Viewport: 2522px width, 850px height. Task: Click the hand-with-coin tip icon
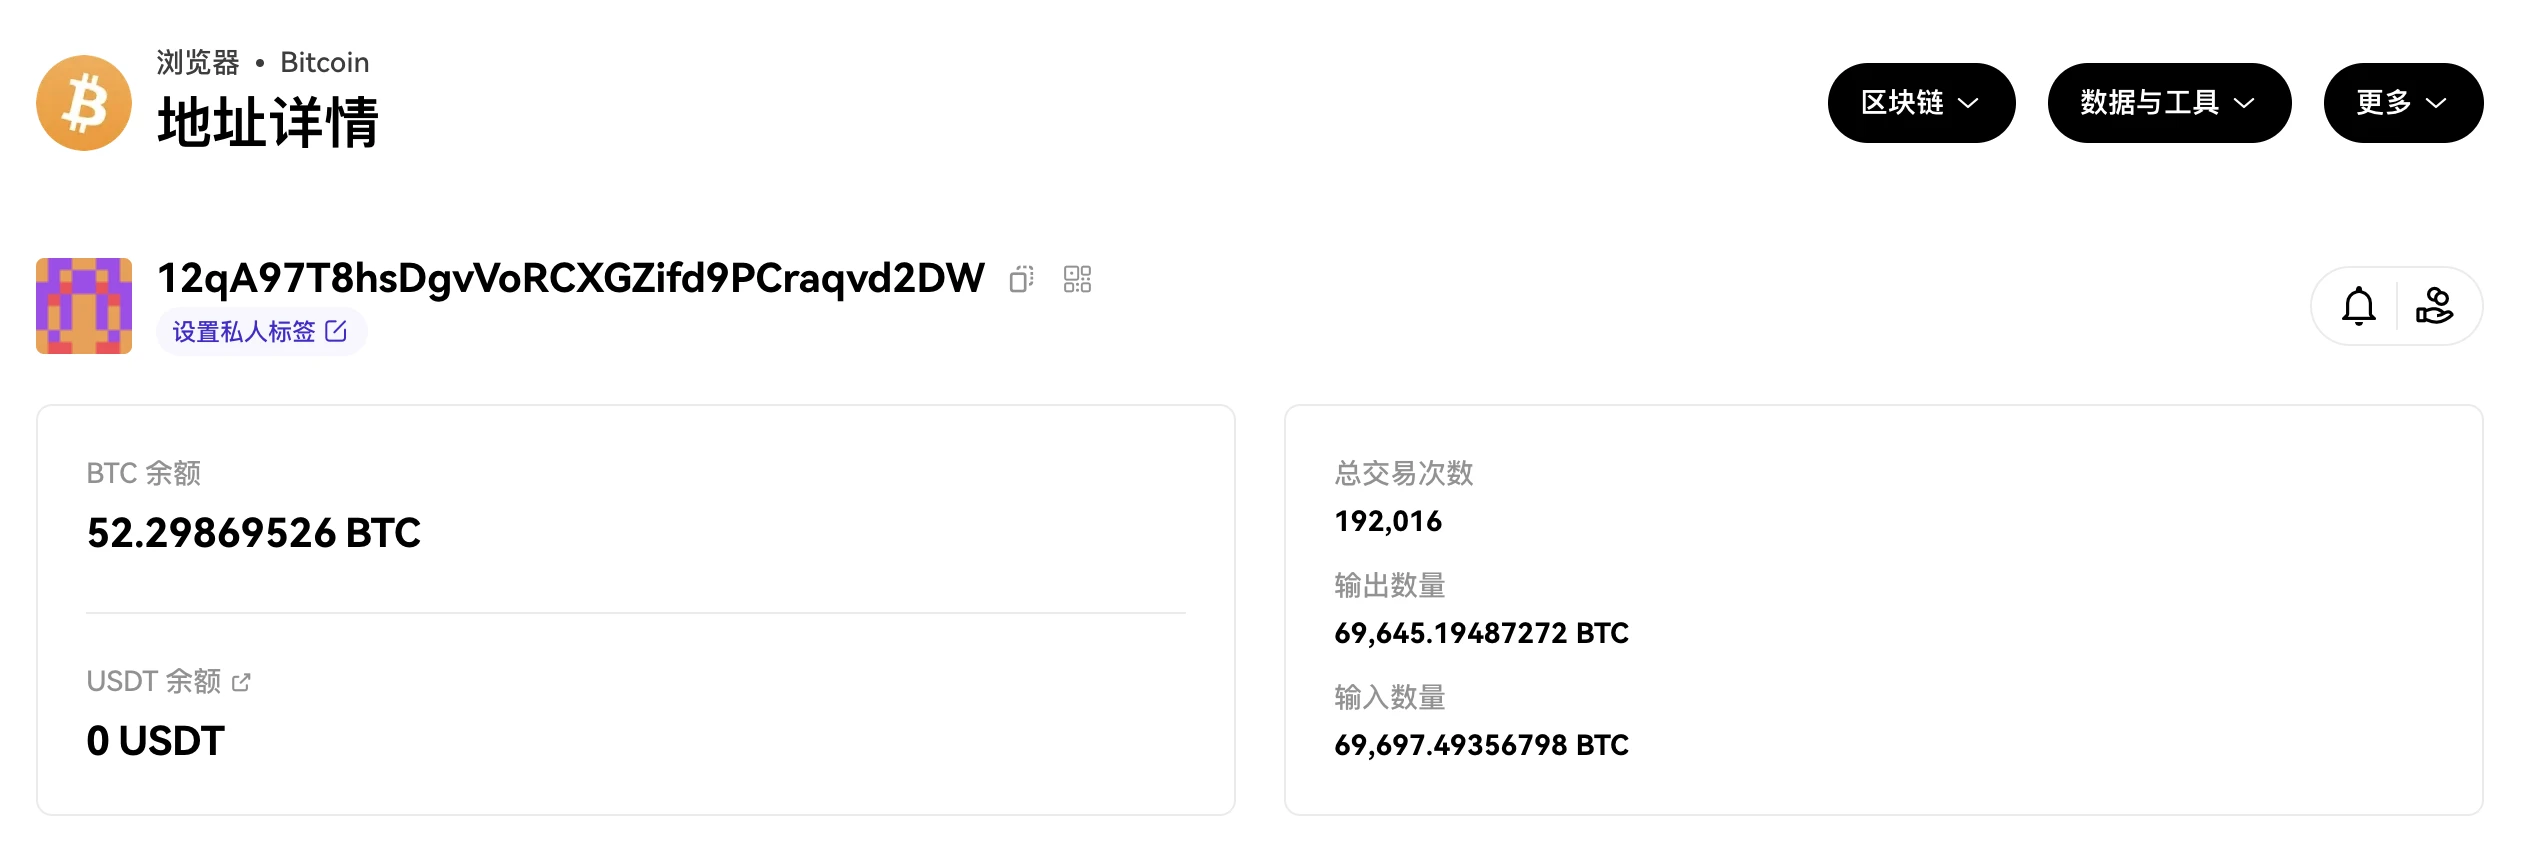pos(2434,306)
